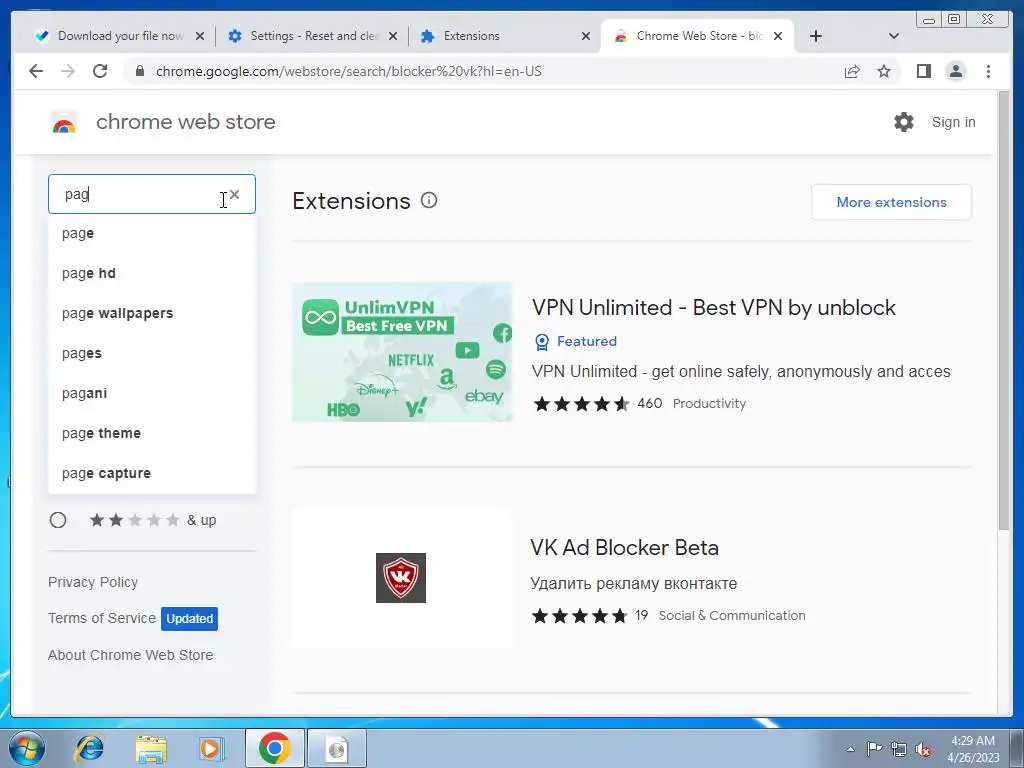The width and height of the screenshot is (1024, 768).
Task: Open the Action Center flag icon
Action: coord(874,749)
